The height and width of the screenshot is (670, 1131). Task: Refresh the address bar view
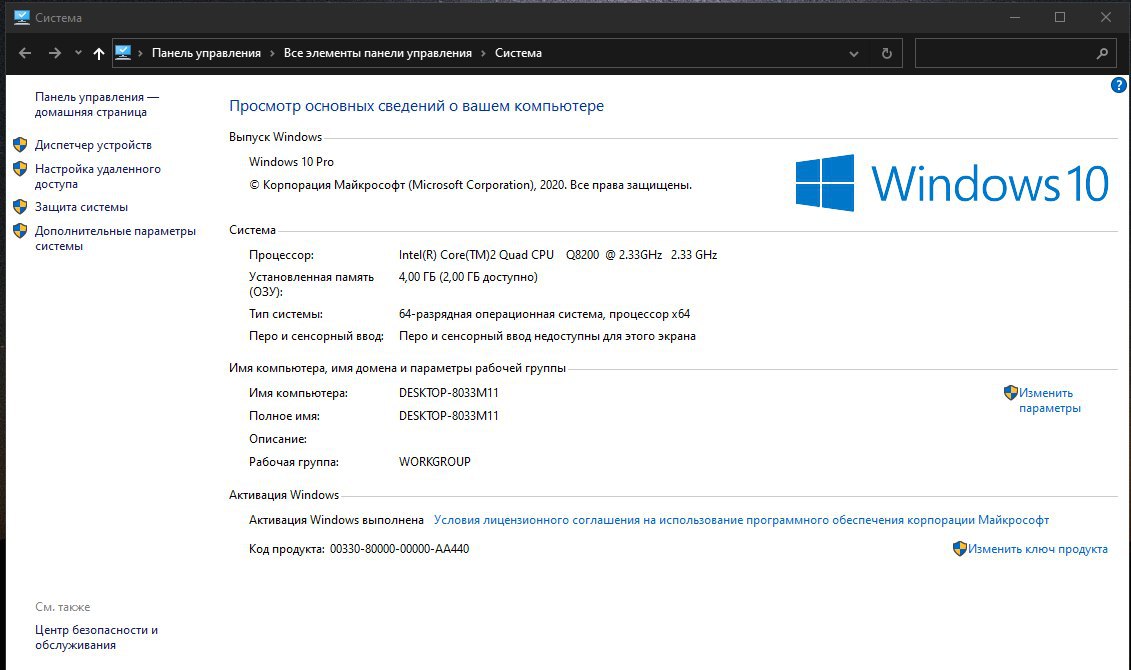click(886, 53)
